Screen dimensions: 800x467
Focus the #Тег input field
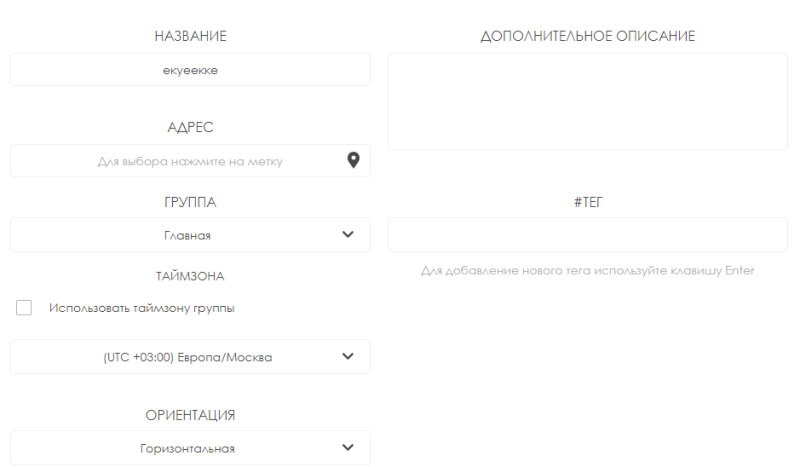point(587,235)
